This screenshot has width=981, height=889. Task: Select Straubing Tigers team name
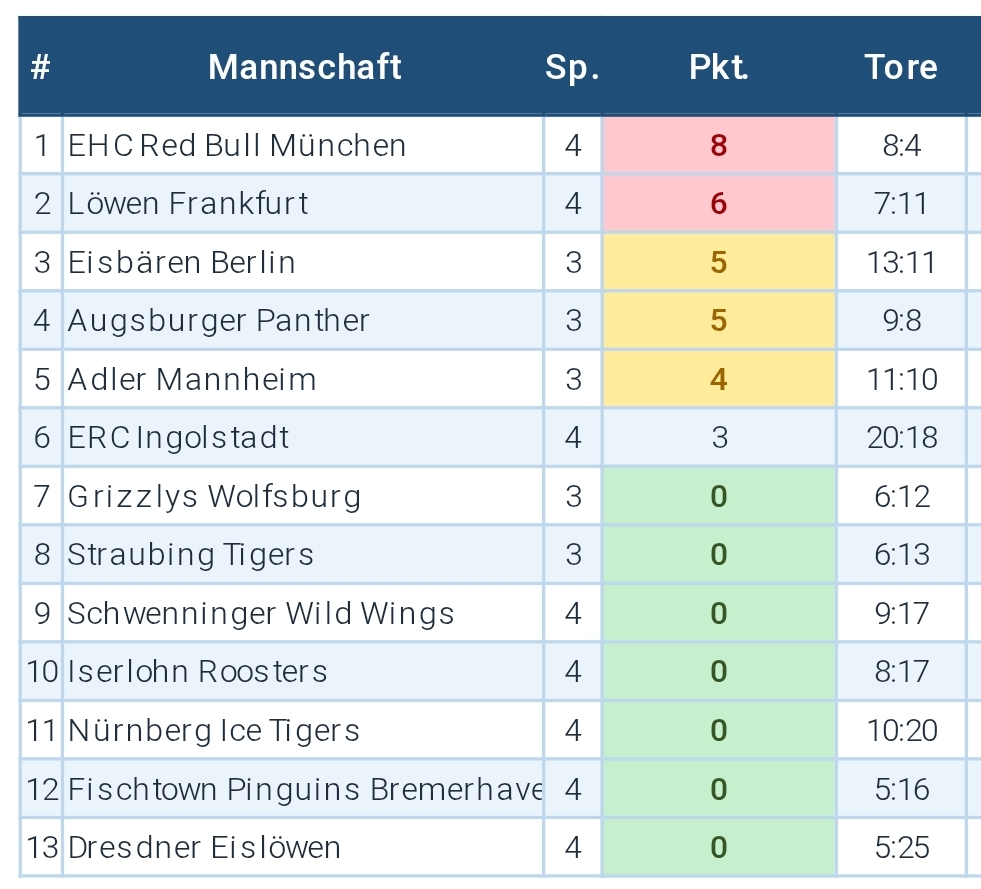pos(191,555)
